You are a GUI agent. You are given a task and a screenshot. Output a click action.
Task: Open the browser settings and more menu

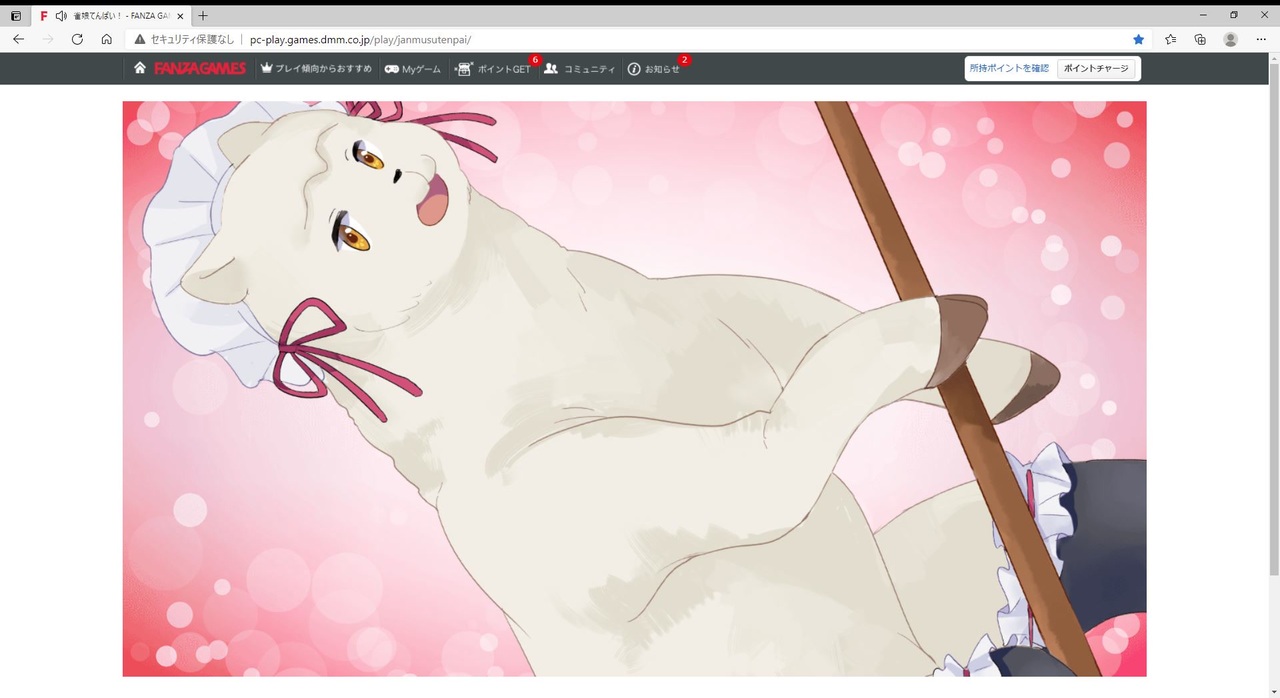[x=1261, y=39]
